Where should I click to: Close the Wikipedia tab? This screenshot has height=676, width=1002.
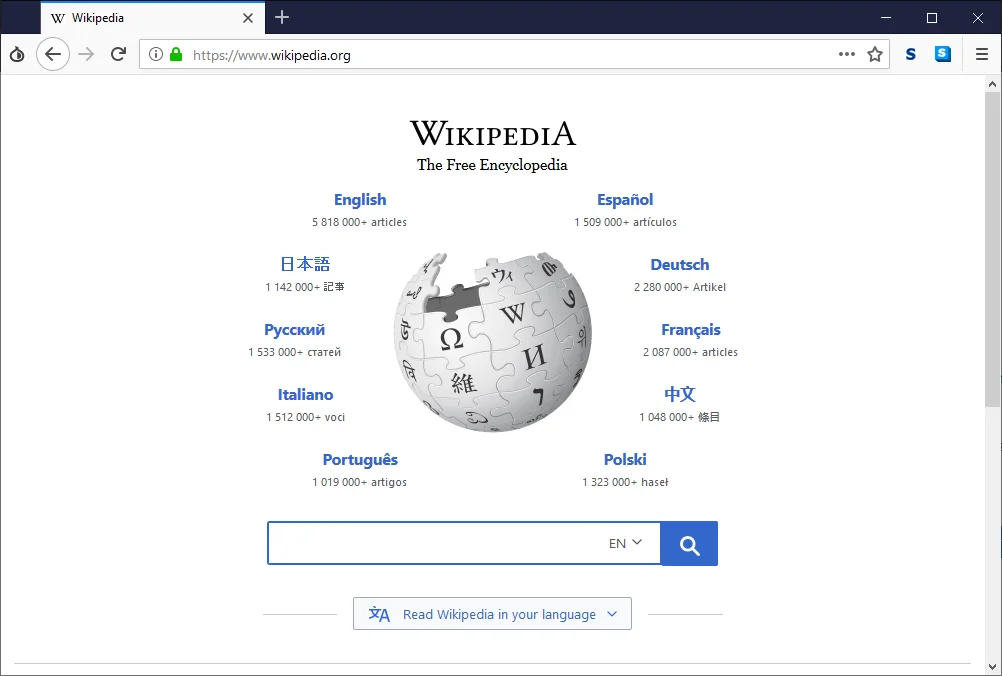pyautogui.click(x=248, y=18)
